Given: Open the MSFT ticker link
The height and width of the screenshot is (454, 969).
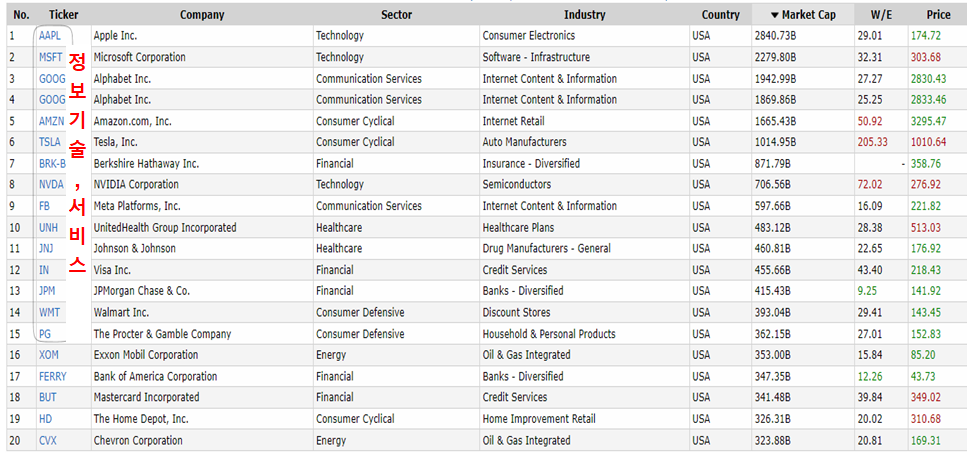Looking at the screenshot, I should coord(50,57).
